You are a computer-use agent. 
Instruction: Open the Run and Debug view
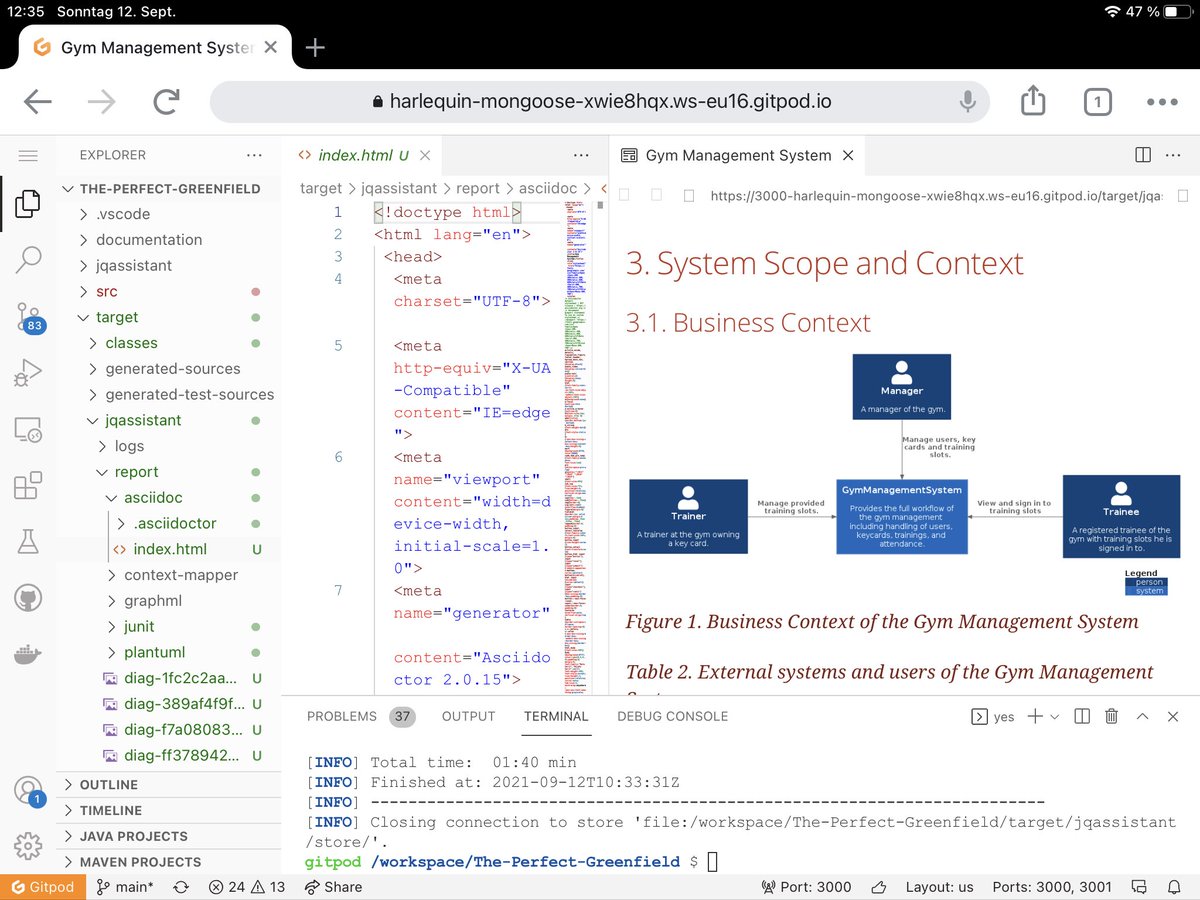click(28, 374)
